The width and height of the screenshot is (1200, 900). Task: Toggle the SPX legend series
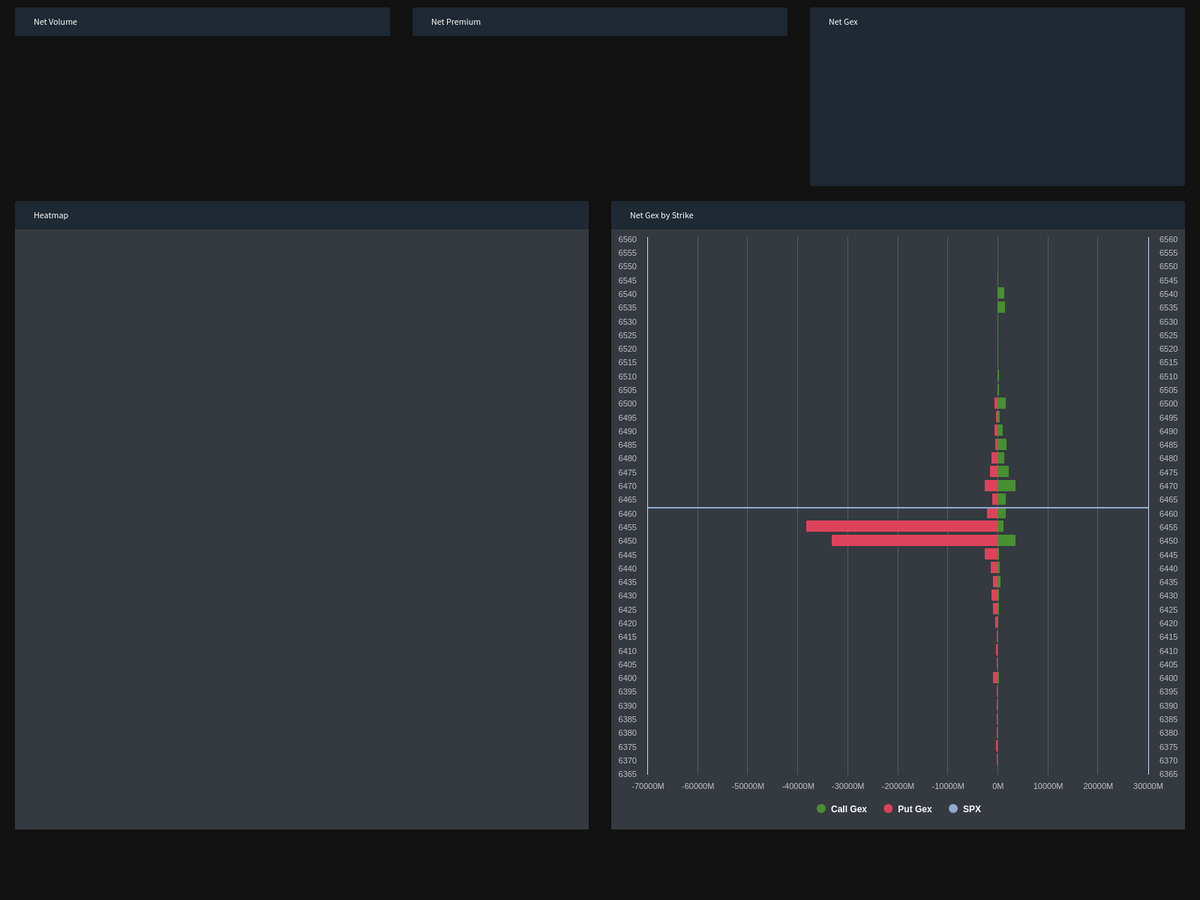coord(965,809)
